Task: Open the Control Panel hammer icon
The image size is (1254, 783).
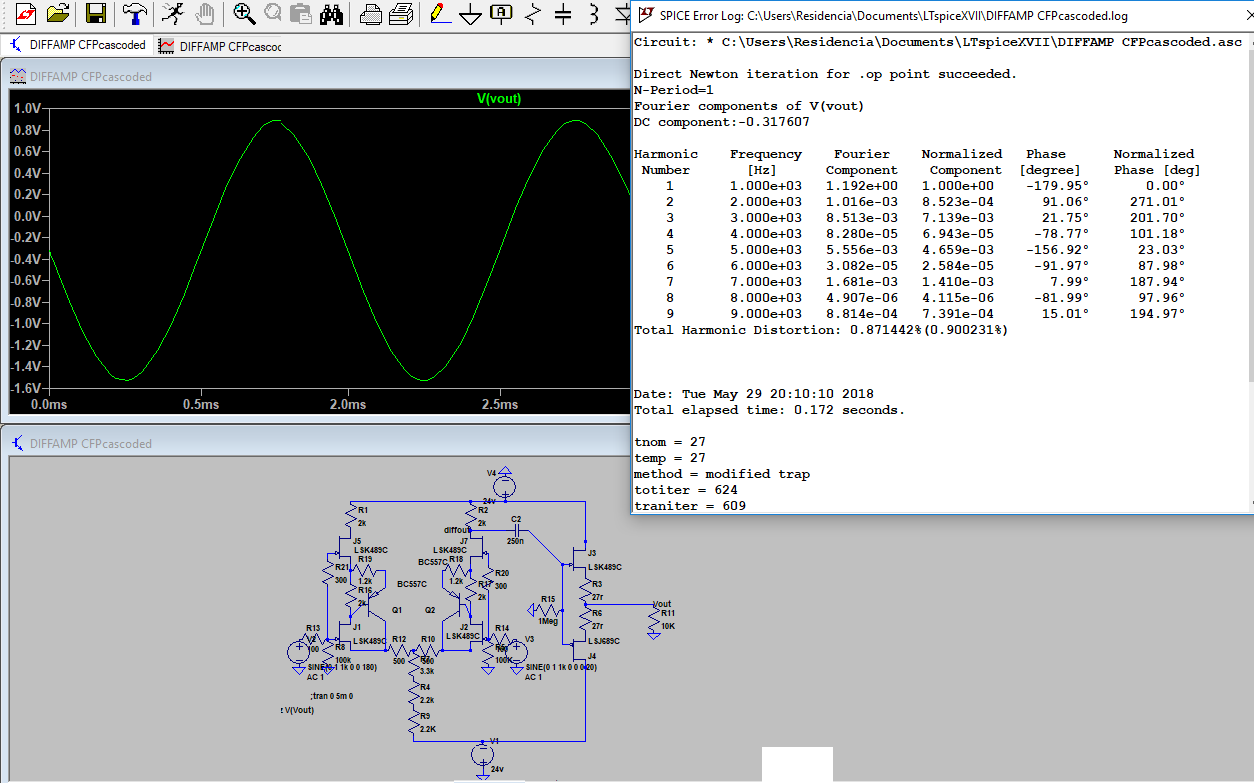Action: pos(134,14)
